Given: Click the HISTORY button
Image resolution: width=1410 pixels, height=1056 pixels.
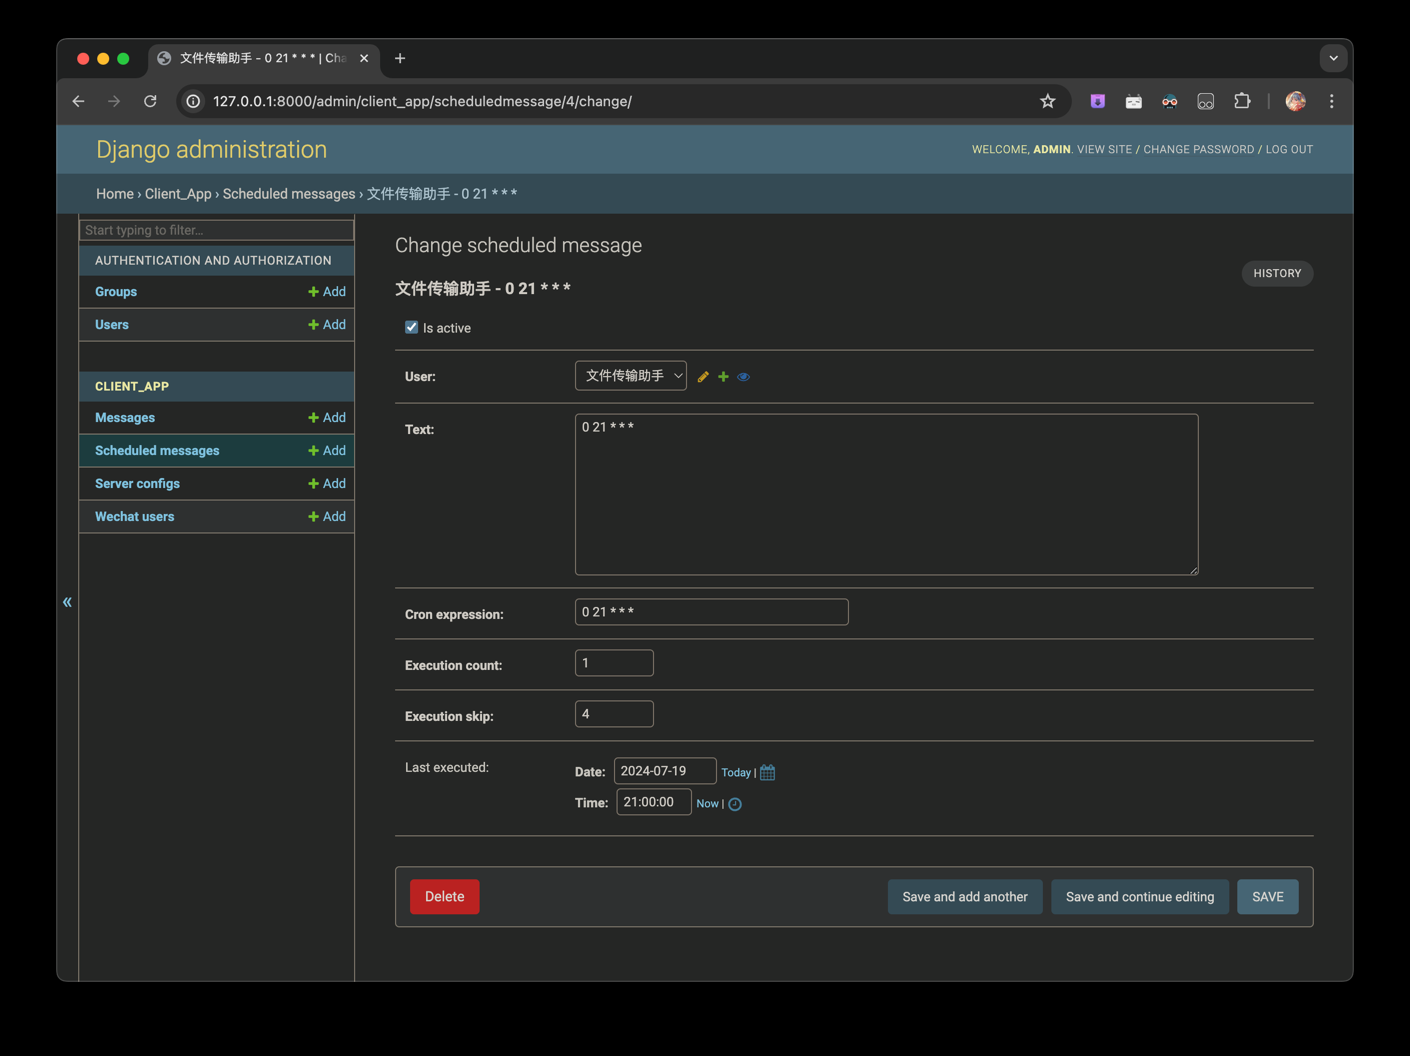Looking at the screenshot, I should coord(1277,273).
